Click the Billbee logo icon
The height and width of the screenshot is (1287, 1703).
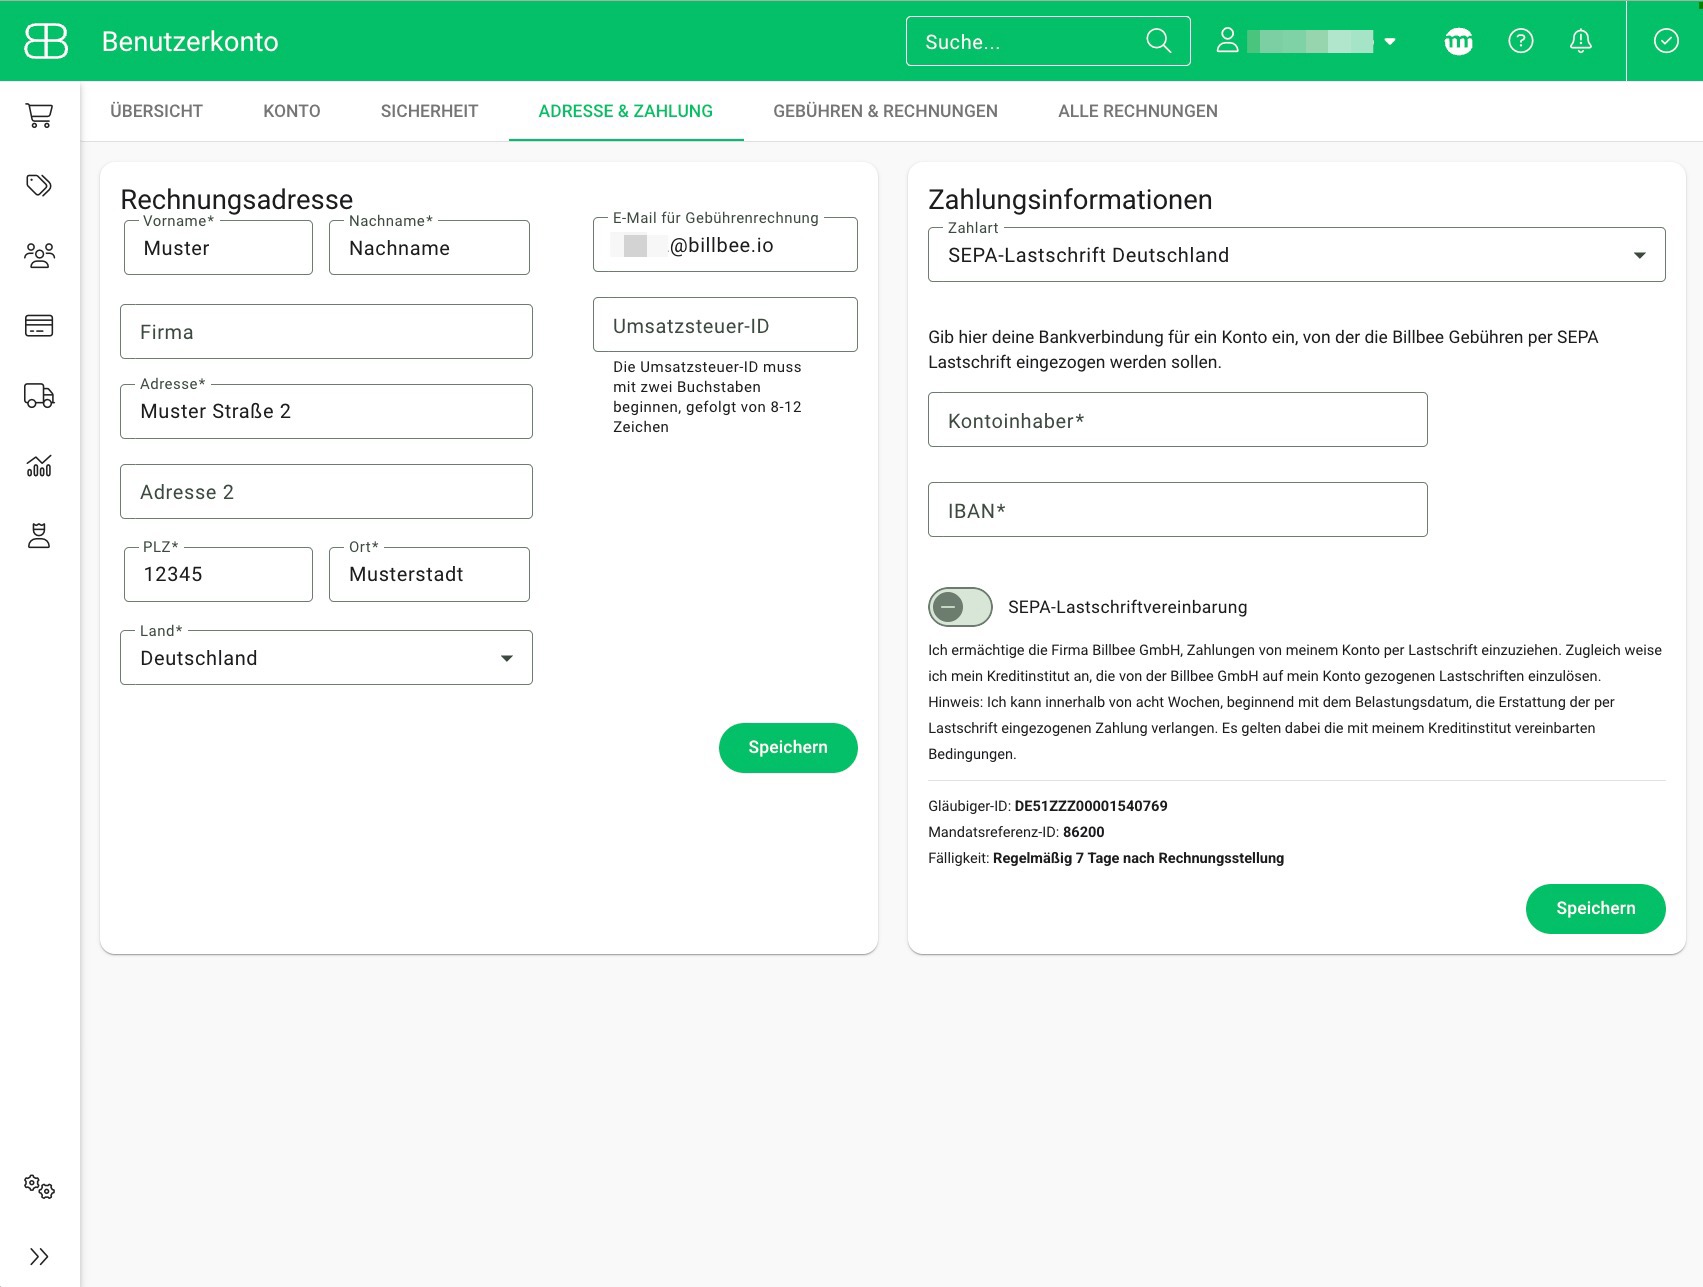(x=46, y=41)
